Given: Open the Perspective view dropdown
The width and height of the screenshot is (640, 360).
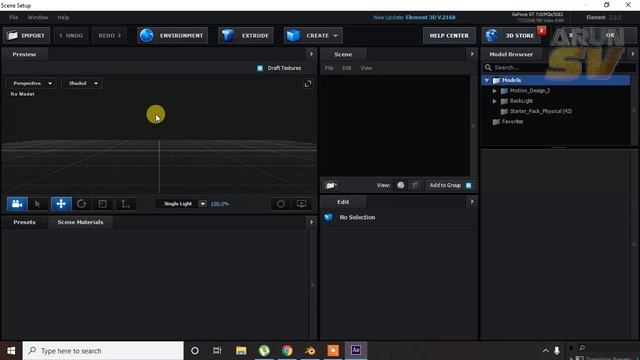Looking at the screenshot, I should pyautogui.click(x=31, y=83).
